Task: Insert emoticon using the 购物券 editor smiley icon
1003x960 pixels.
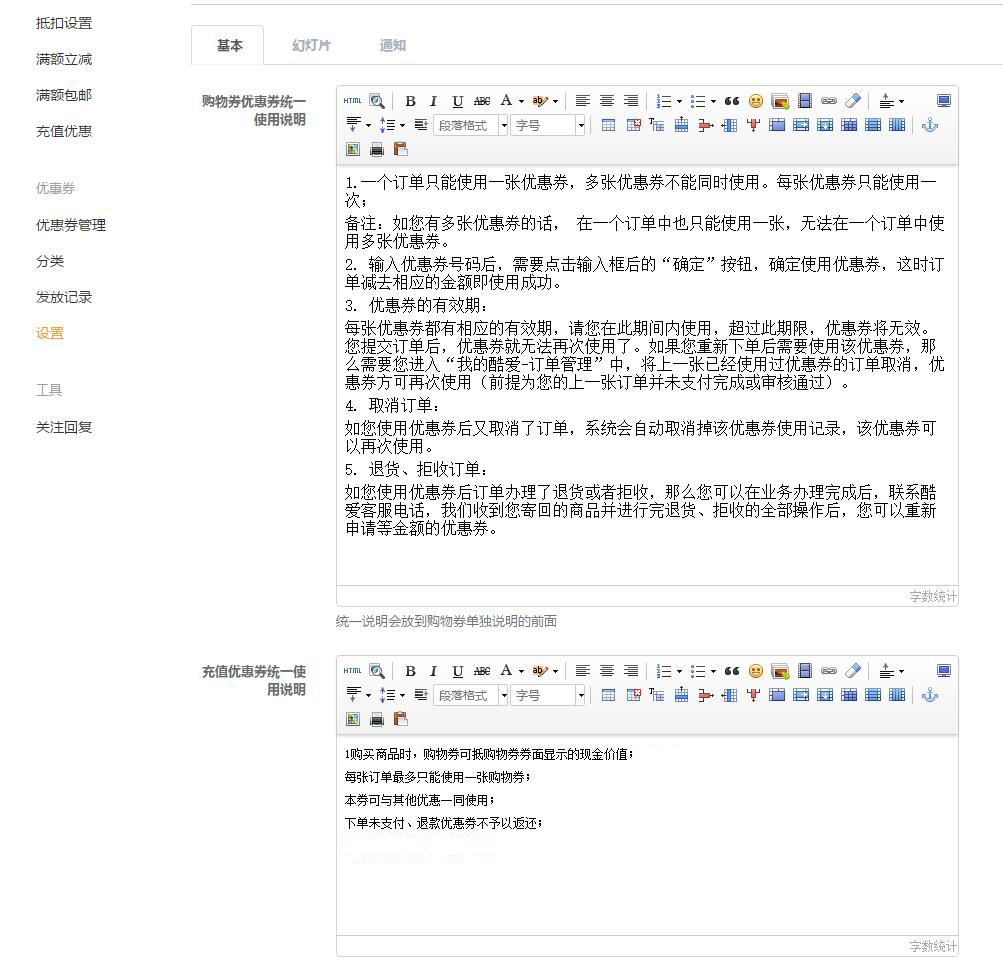Action: click(x=756, y=101)
